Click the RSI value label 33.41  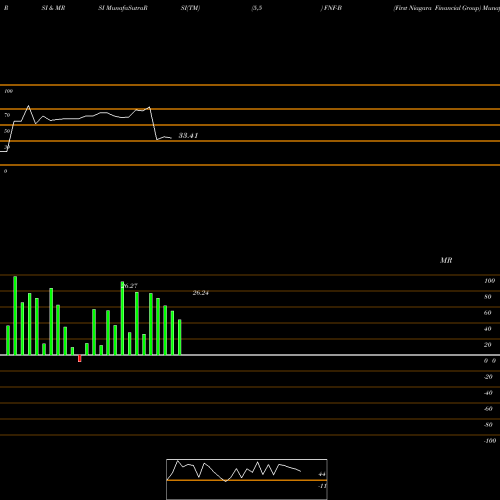click(188, 135)
